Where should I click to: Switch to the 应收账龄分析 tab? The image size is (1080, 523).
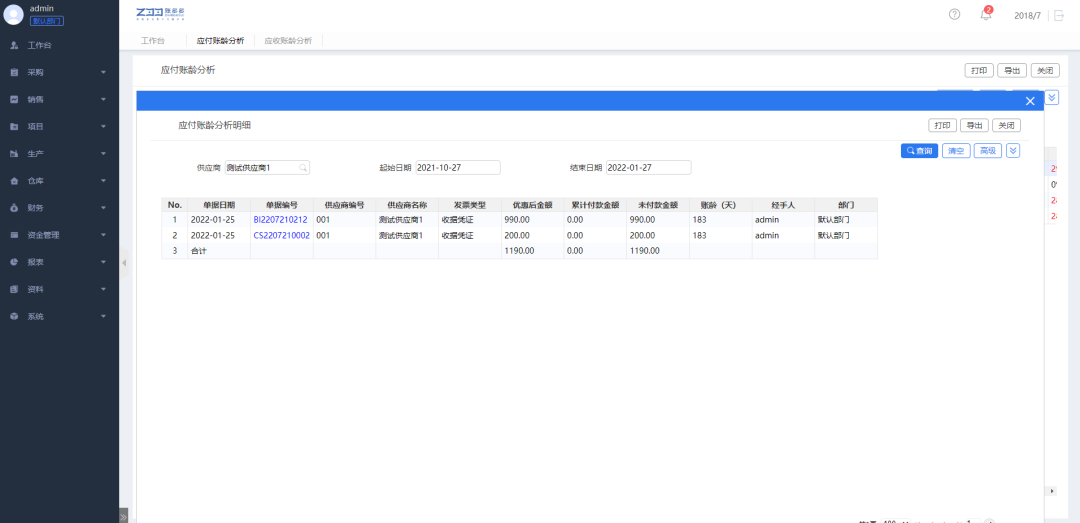click(288, 41)
